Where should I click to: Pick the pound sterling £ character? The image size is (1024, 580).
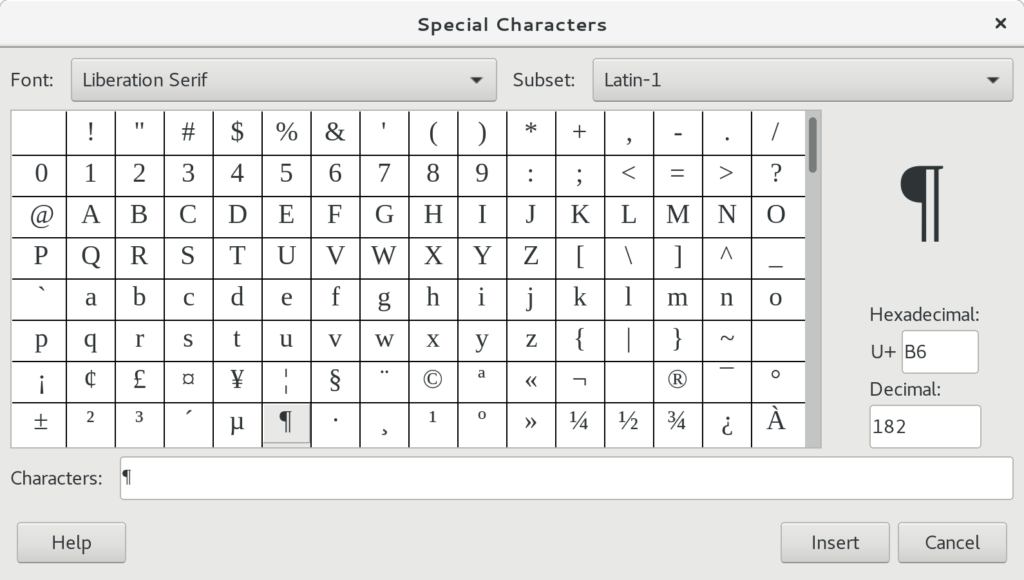point(139,381)
